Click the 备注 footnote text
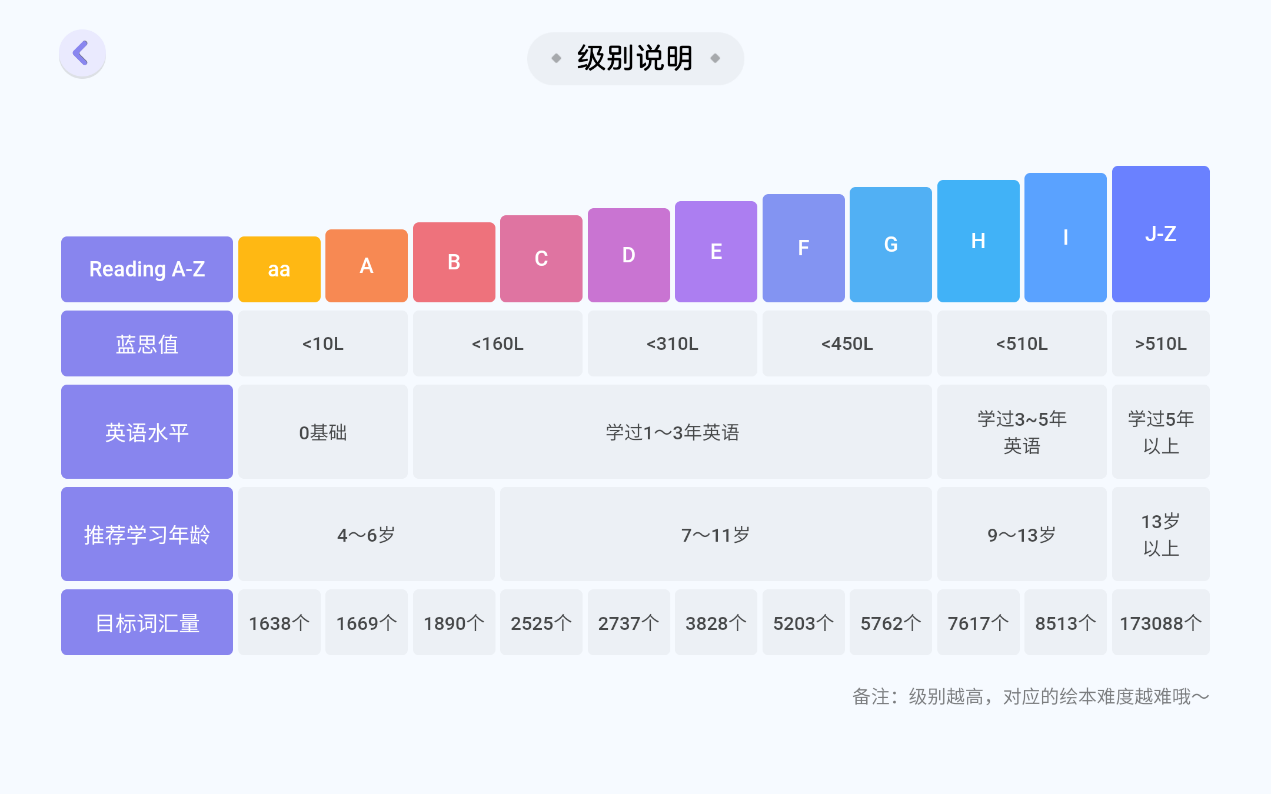1271x794 pixels. [x=1031, y=697]
